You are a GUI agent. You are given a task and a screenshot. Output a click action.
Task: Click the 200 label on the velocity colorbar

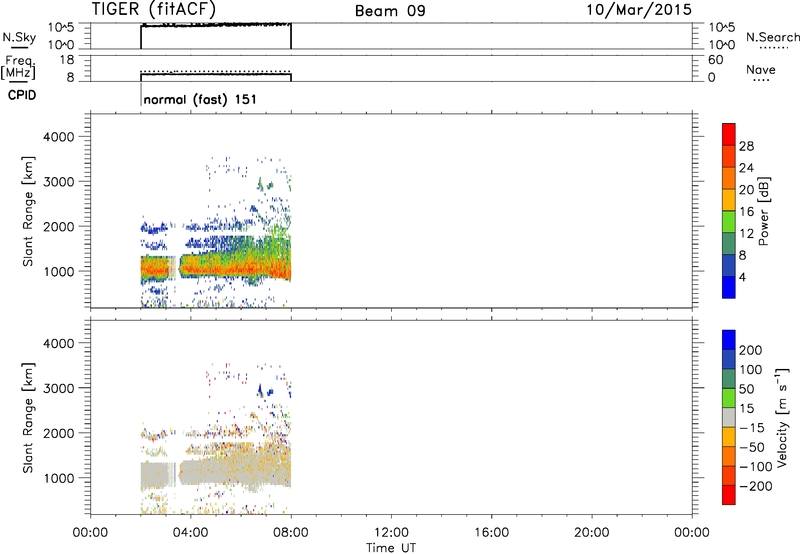(751, 350)
